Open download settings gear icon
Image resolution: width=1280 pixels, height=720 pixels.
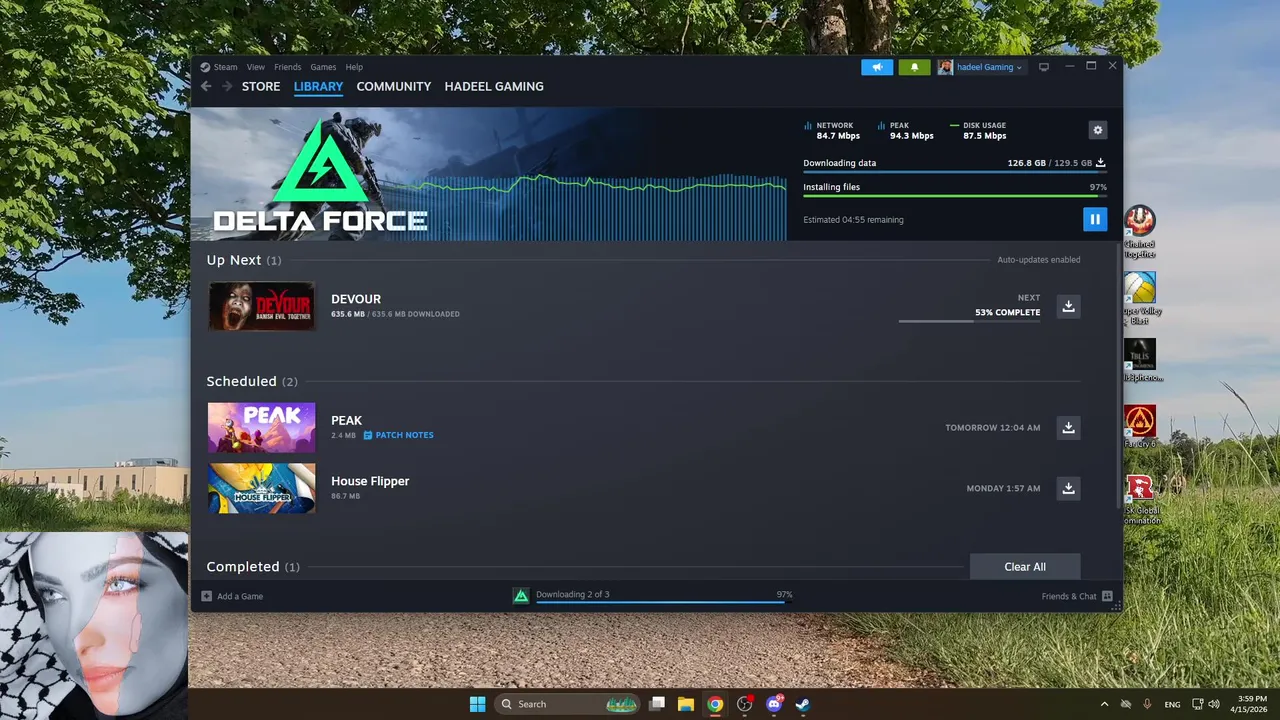coord(1098,130)
